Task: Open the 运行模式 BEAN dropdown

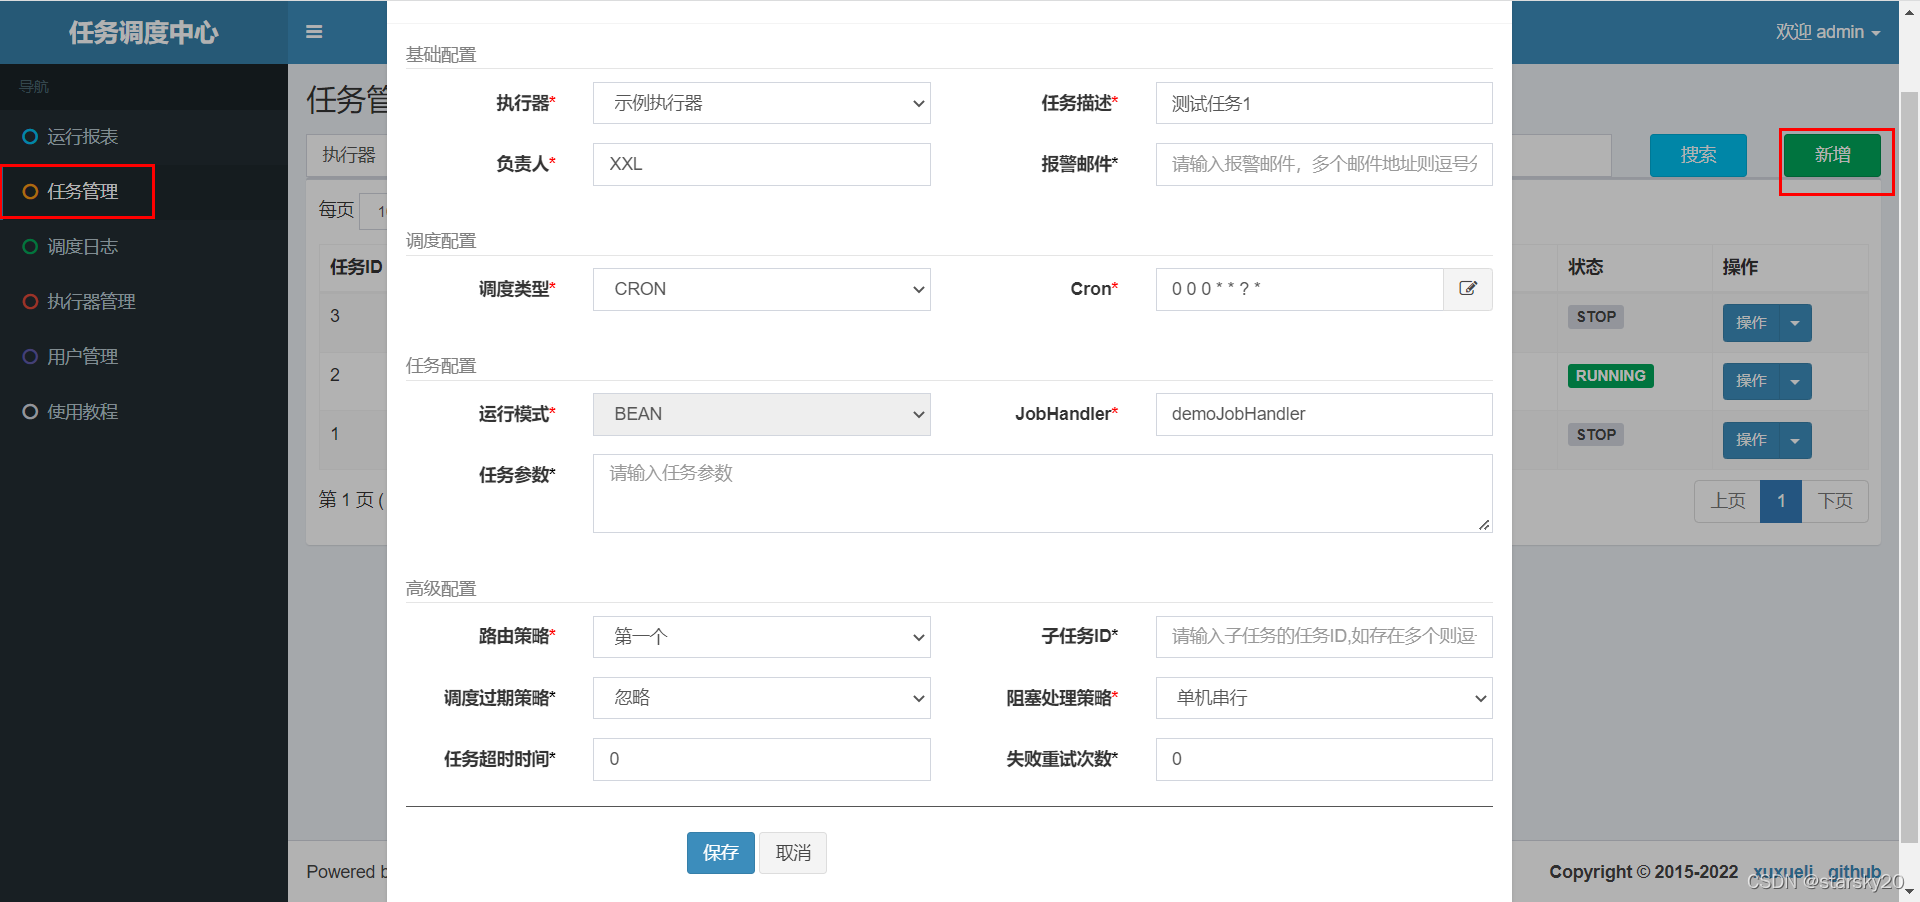Action: click(761, 414)
